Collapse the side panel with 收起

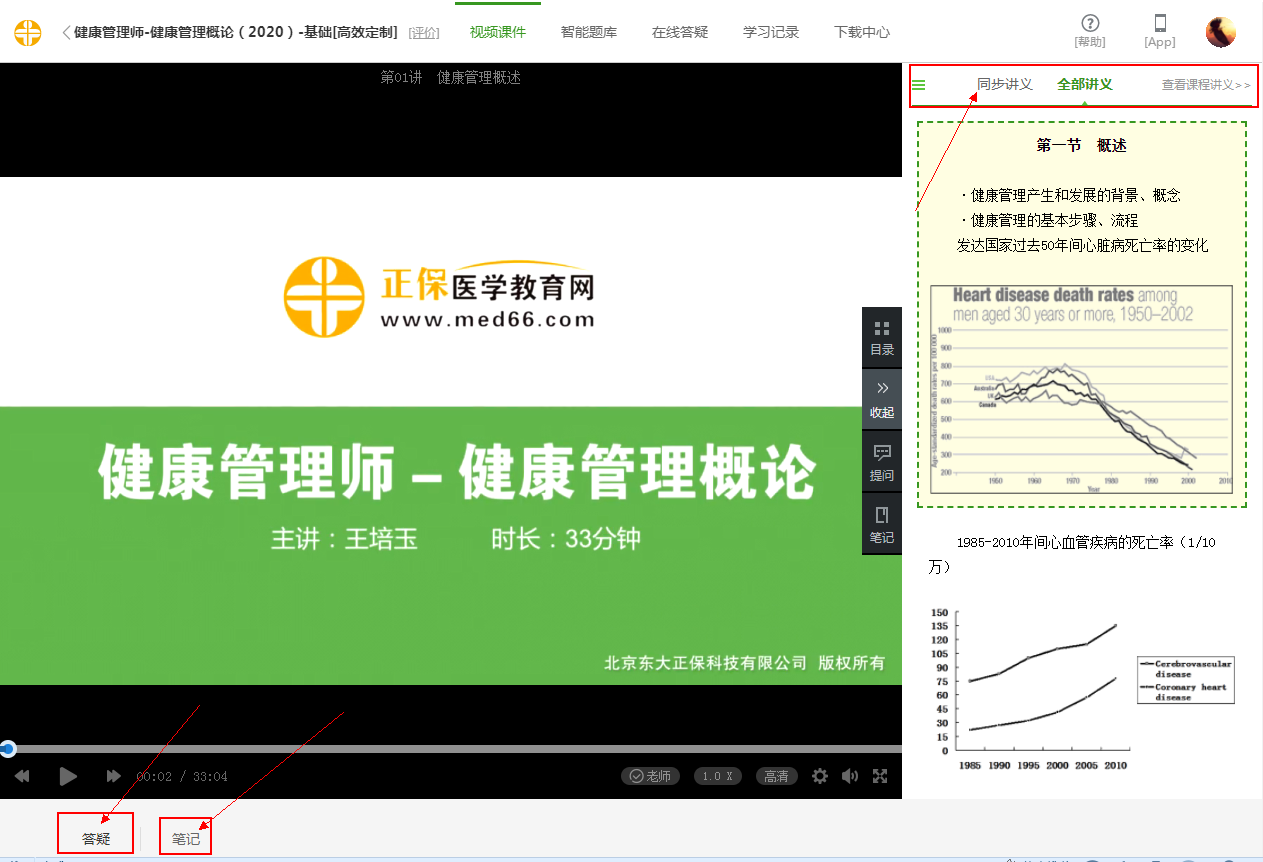(881, 400)
